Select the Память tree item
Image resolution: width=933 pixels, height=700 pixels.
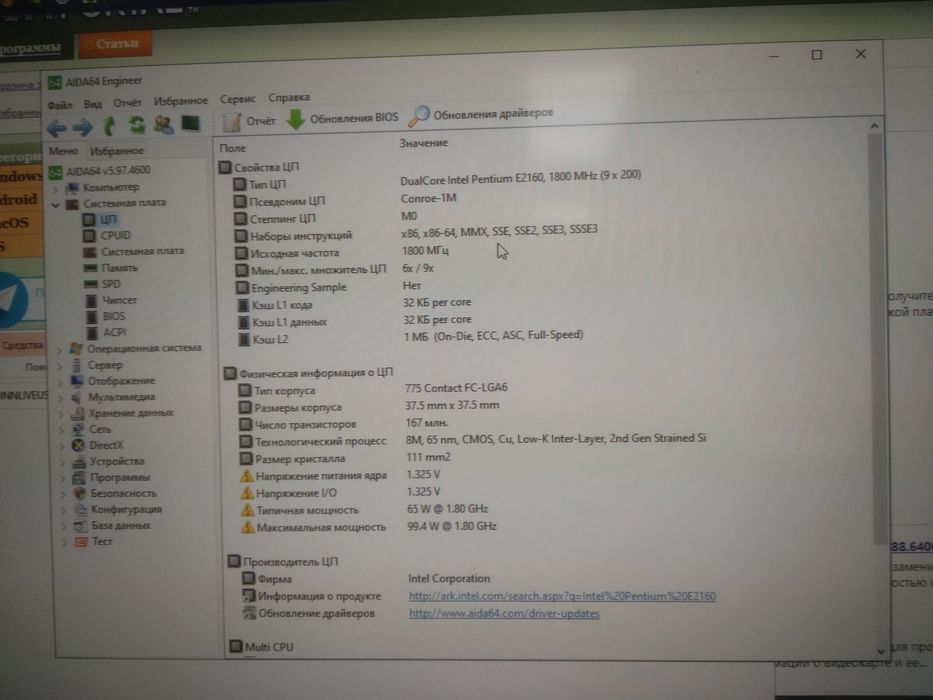pyautogui.click(x=111, y=268)
